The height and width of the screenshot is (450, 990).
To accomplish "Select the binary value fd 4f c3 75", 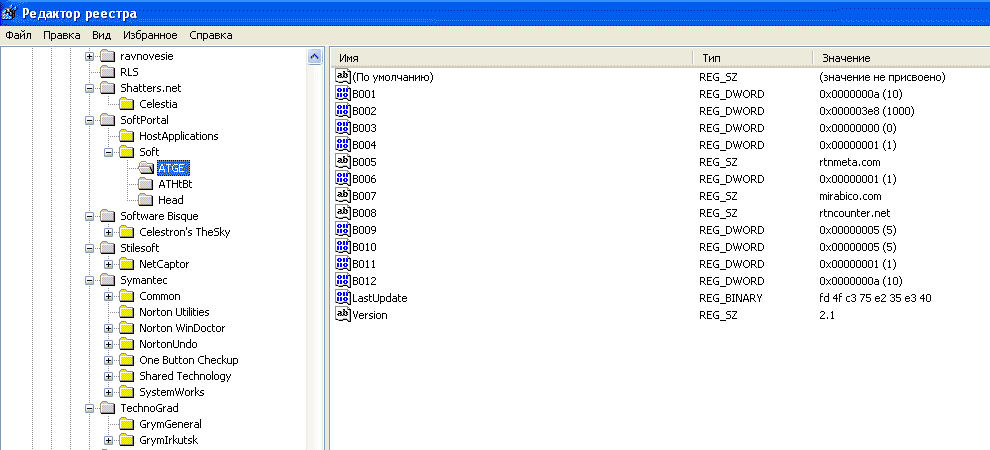I will (875, 298).
